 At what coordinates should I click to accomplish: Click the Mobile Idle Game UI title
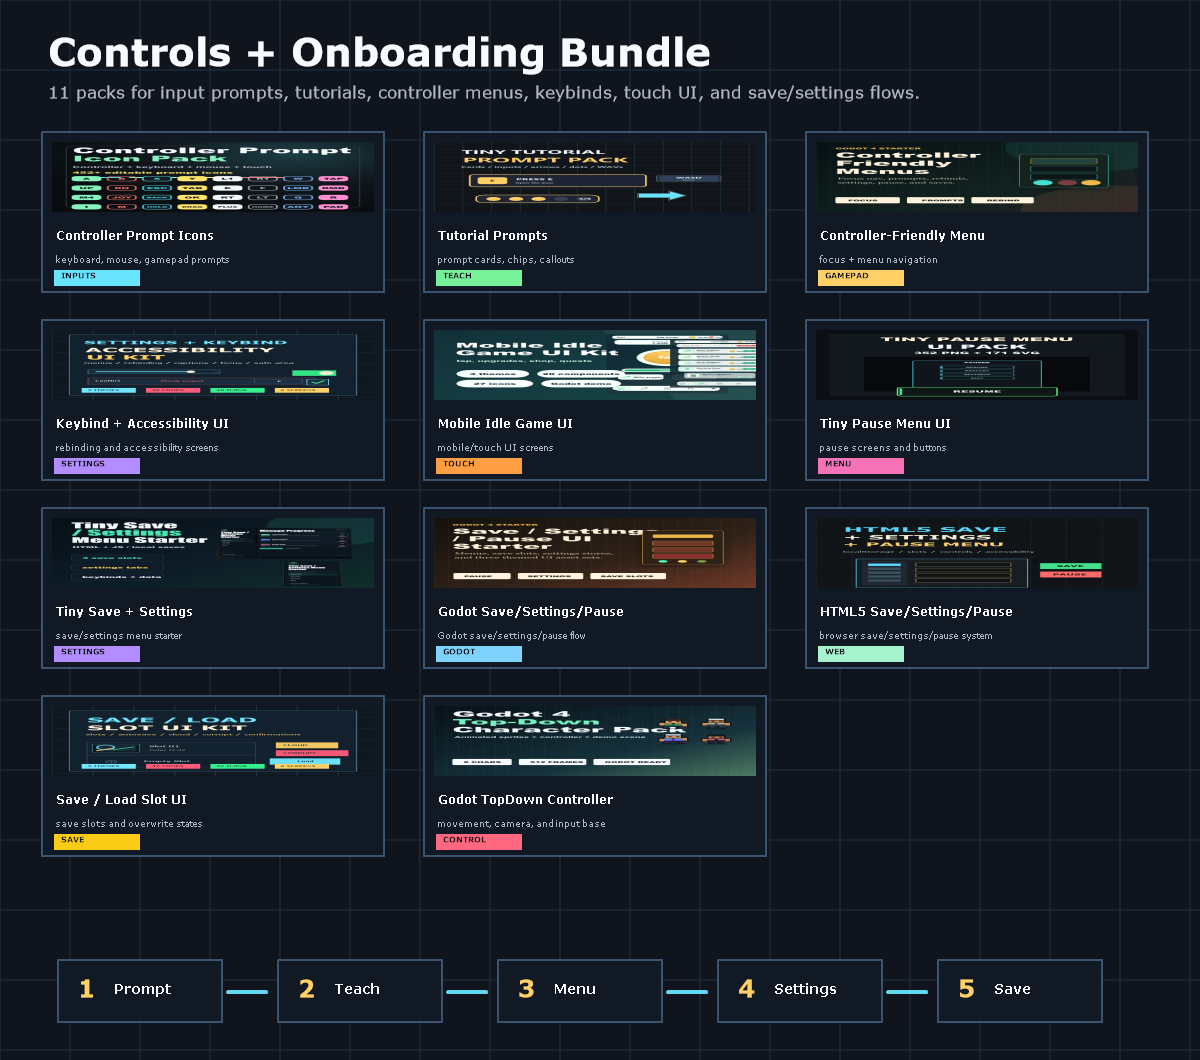tap(505, 424)
